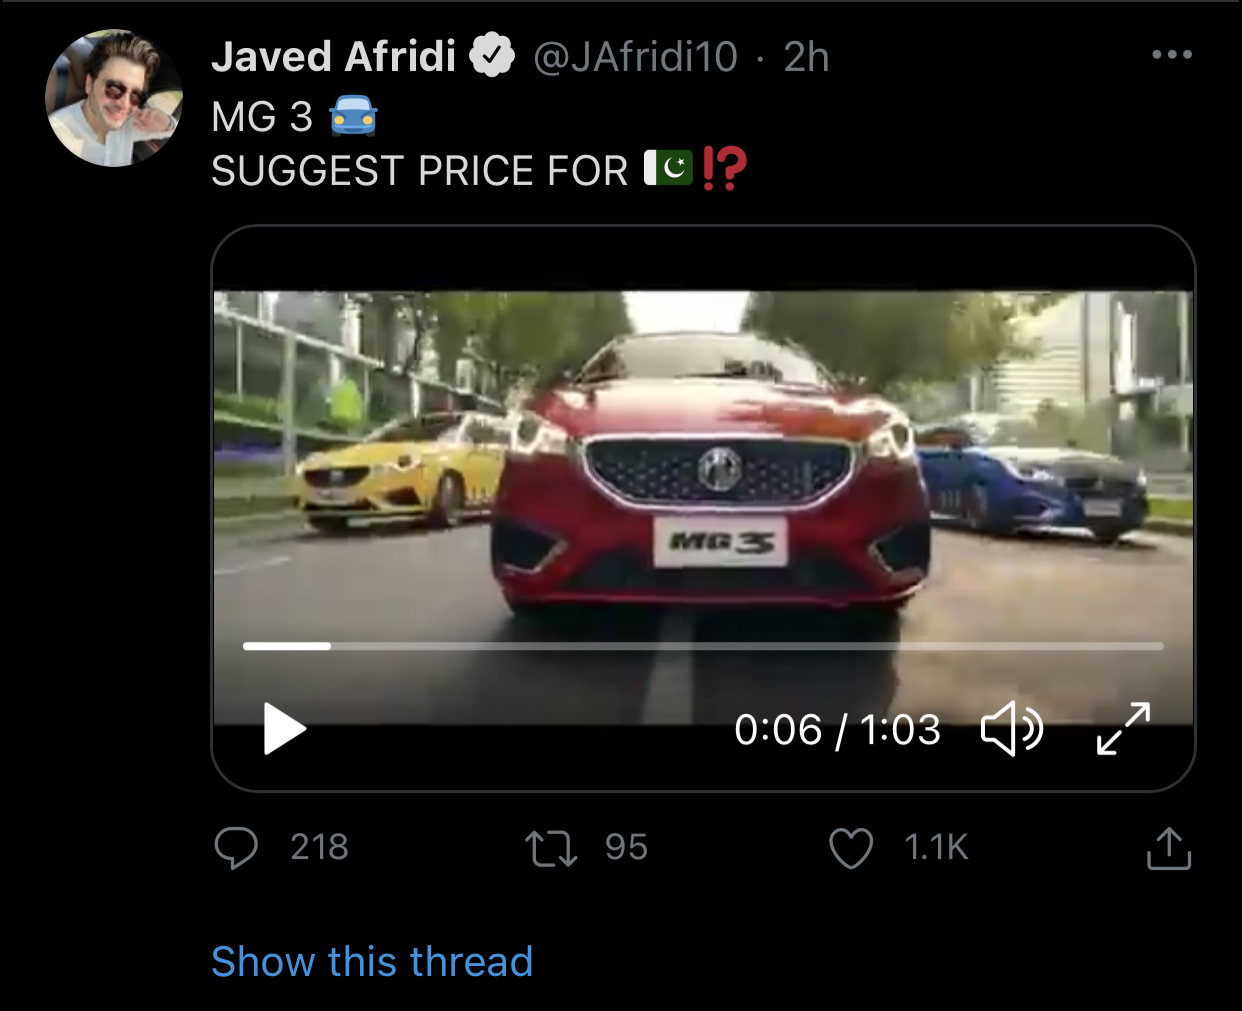
Task: Like the tweet with heart icon
Action: click(x=851, y=848)
